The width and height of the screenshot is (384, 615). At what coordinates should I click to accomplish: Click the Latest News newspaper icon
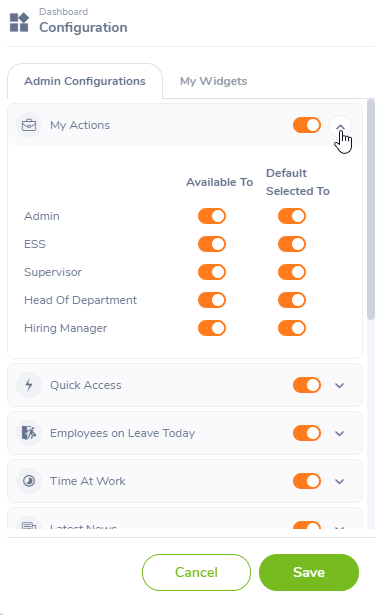[x=29, y=525]
